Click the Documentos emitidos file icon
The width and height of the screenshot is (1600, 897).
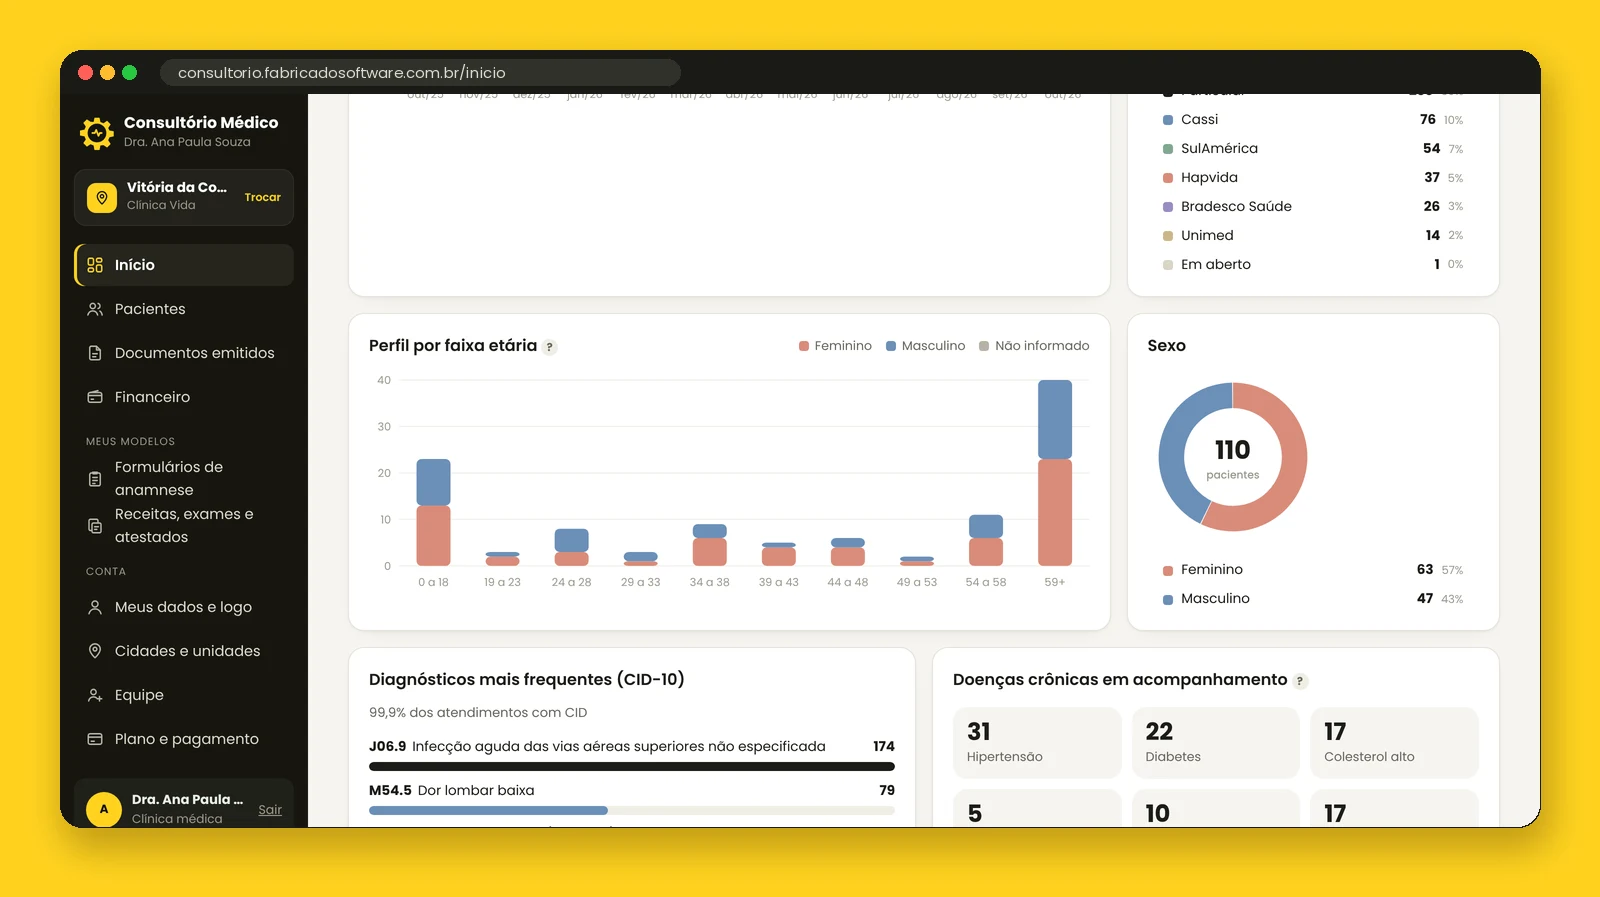coord(95,353)
